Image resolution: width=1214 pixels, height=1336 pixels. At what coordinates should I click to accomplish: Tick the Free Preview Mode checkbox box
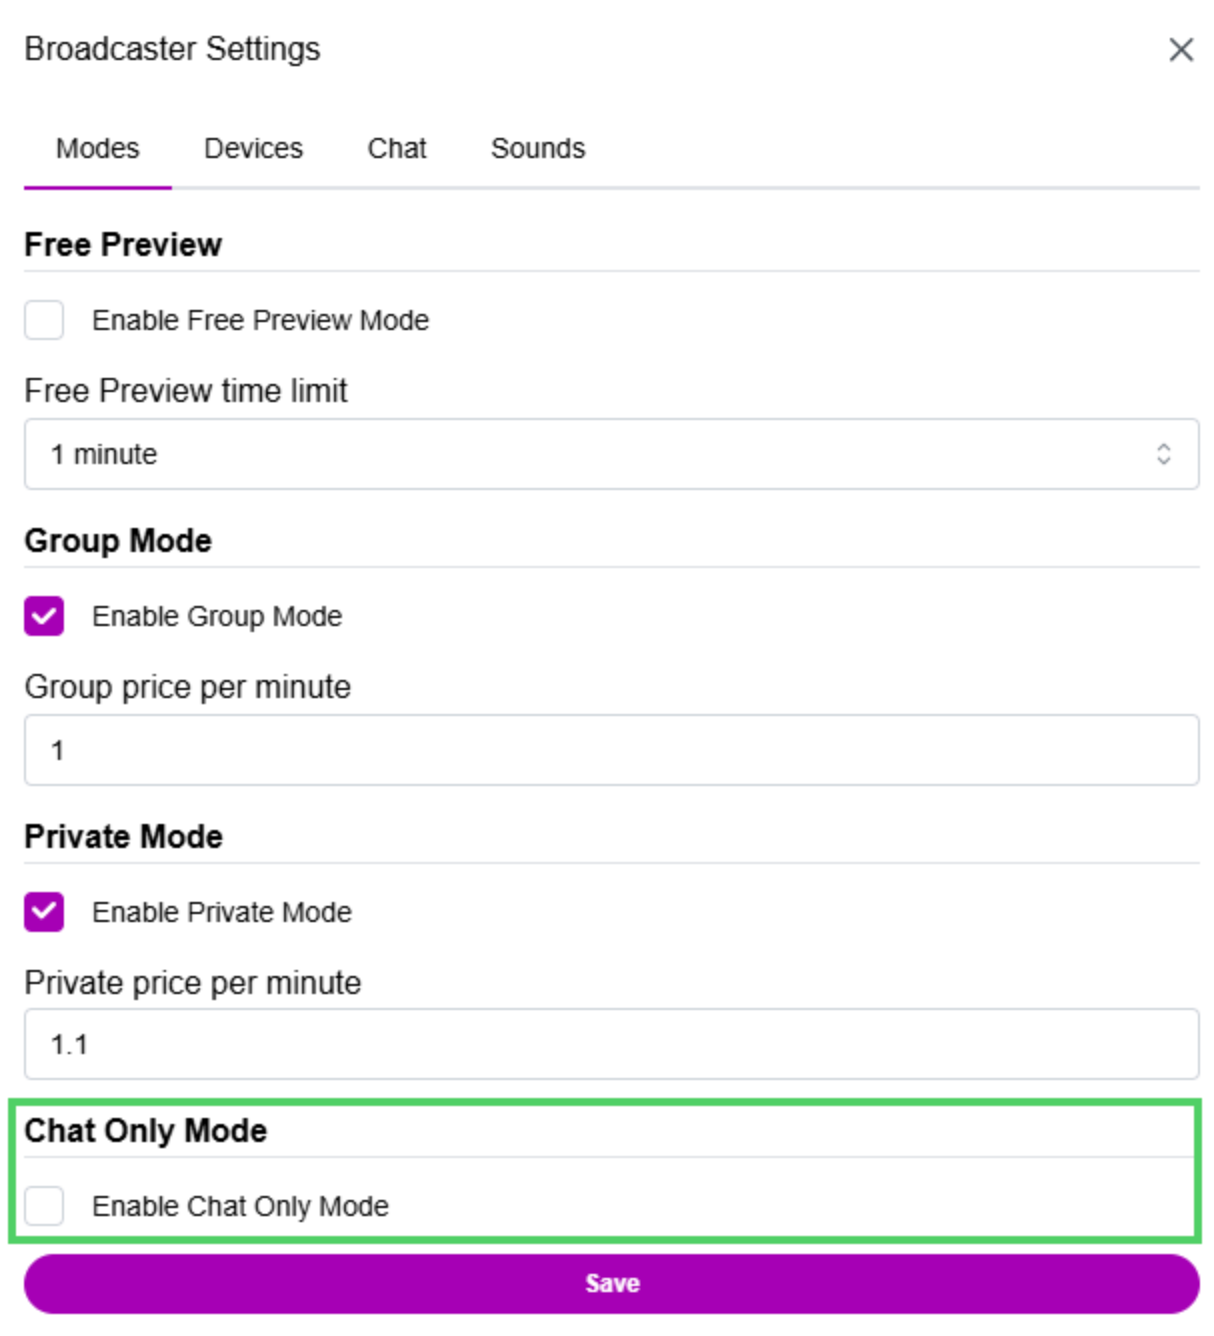(x=44, y=320)
